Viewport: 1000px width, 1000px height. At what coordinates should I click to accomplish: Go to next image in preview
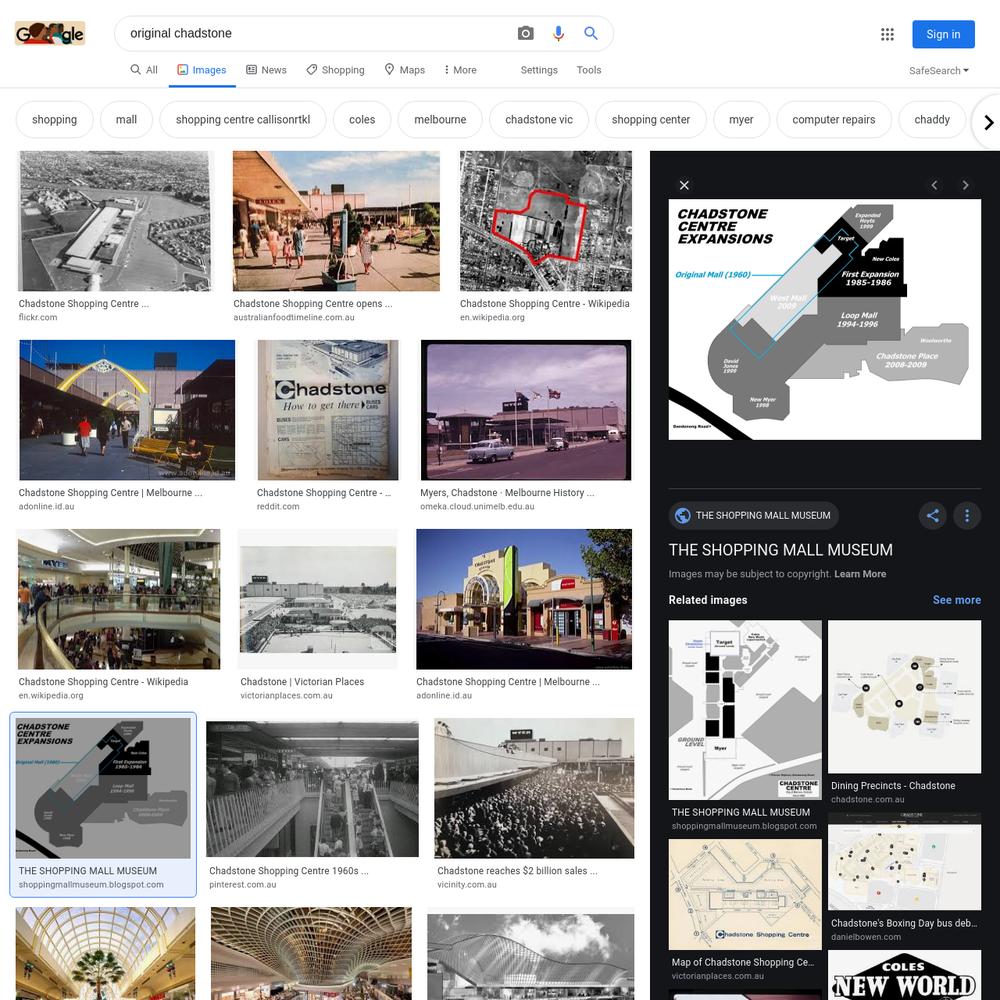click(x=966, y=185)
